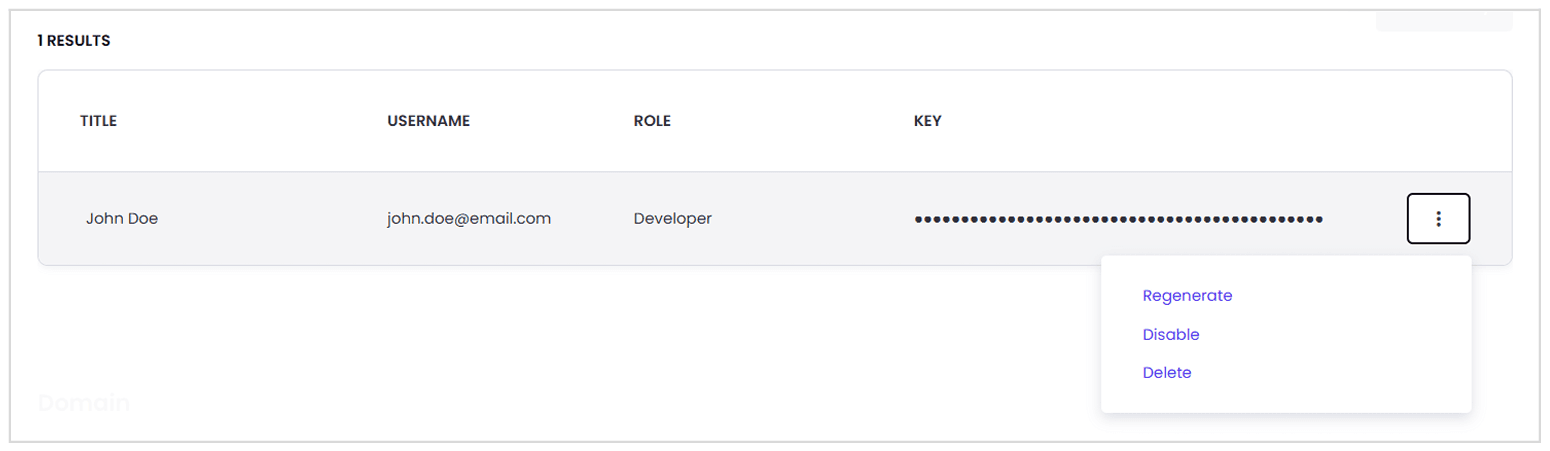Click the USERNAME column header
The width and height of the screenshot is (1550, 451).
coord(428,121)
